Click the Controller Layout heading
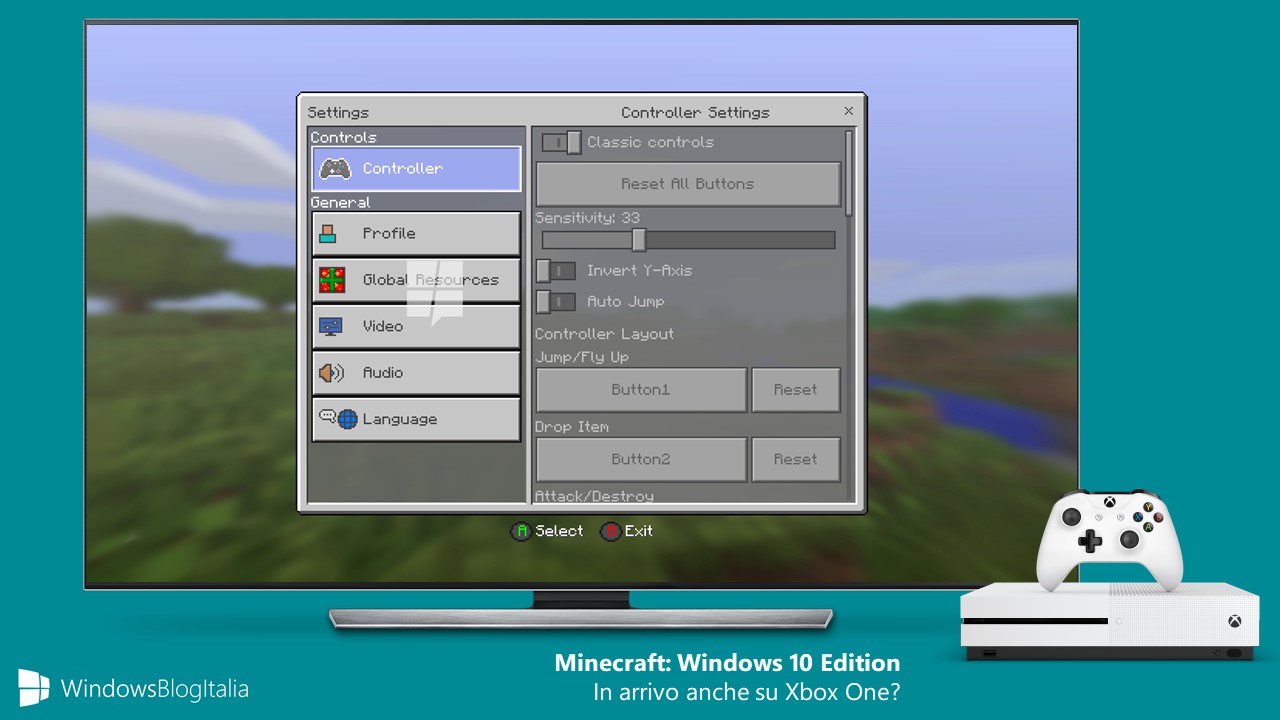Image resolution: width=1280 pixels, height=720 pixels. pyautogui.click(x=604, y=334)
